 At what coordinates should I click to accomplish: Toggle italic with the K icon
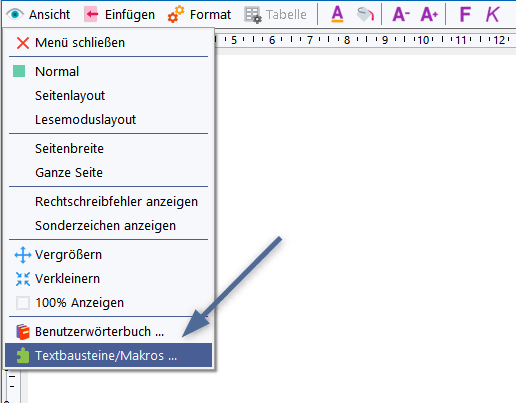[x=492, y=14]
